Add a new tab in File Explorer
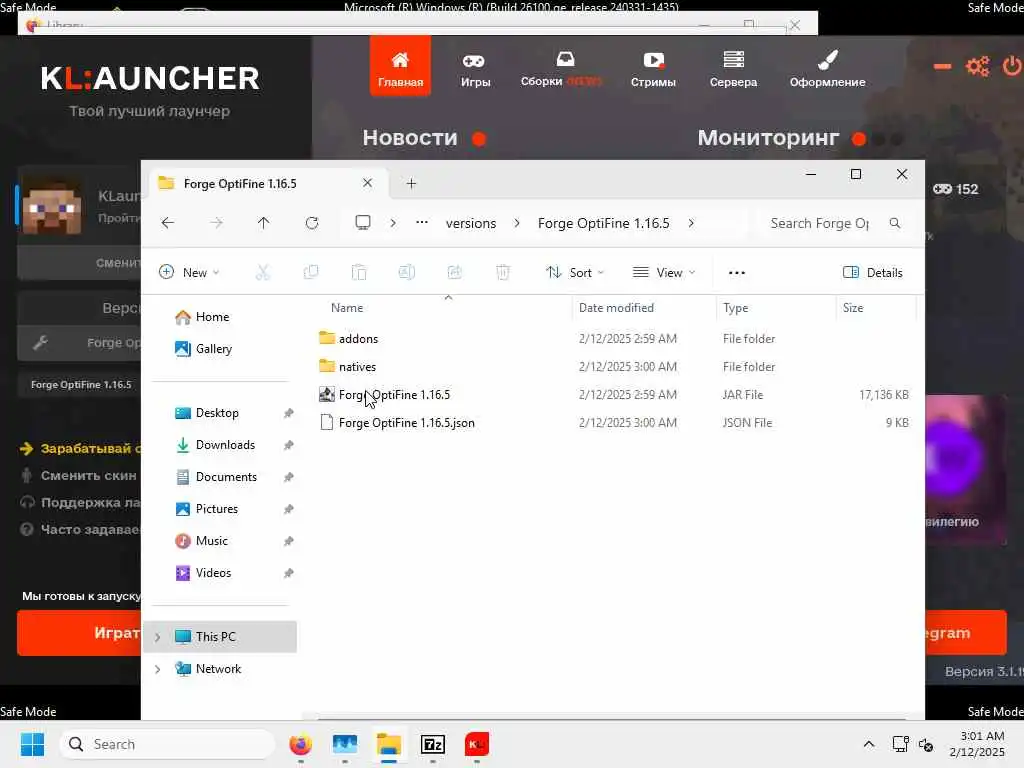Image resolution: width=1024 pixels, height=768 pixels. pyautogui.click(x=411, y=184)
